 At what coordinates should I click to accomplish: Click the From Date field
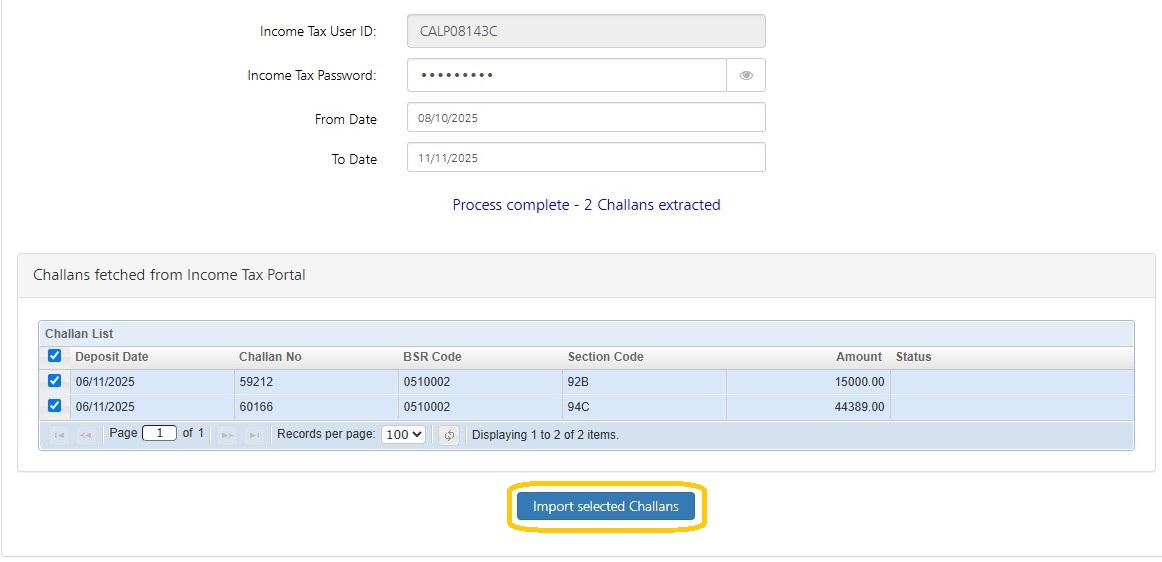[586, 118]
